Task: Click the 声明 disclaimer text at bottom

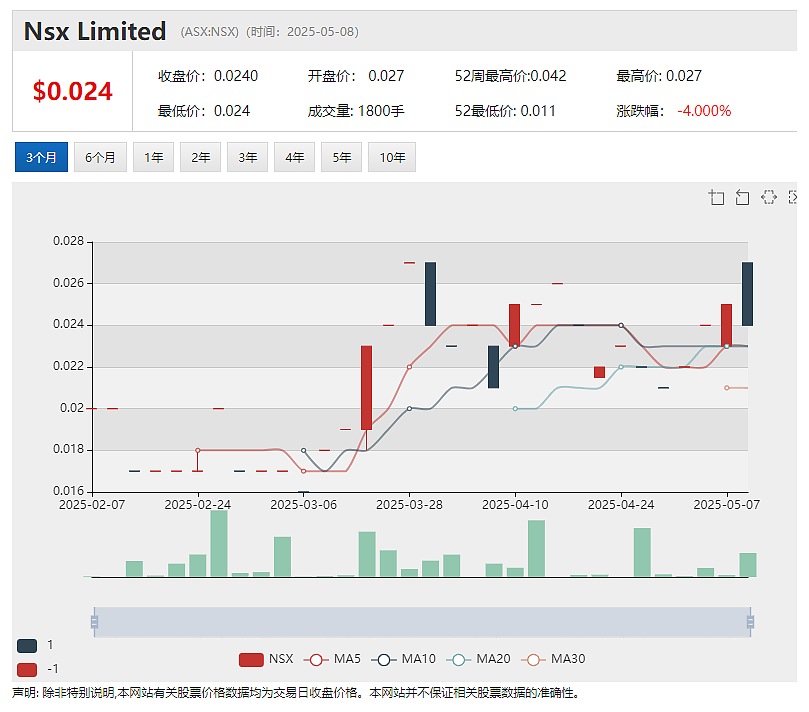Action: (296, 693)
